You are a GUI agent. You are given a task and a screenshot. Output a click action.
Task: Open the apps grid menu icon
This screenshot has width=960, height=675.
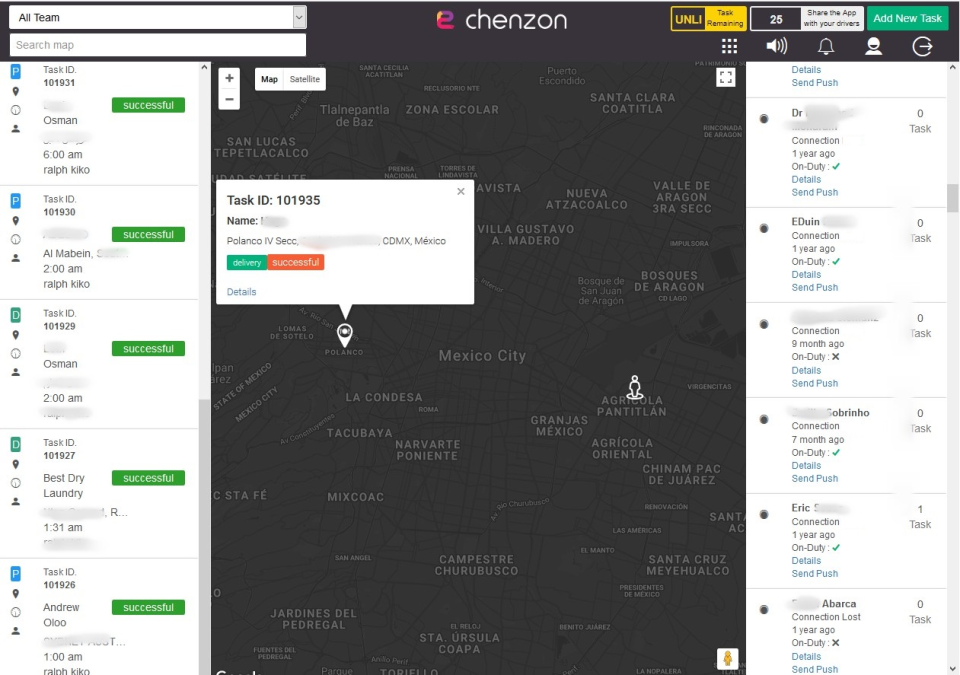(x=729, y=46)
